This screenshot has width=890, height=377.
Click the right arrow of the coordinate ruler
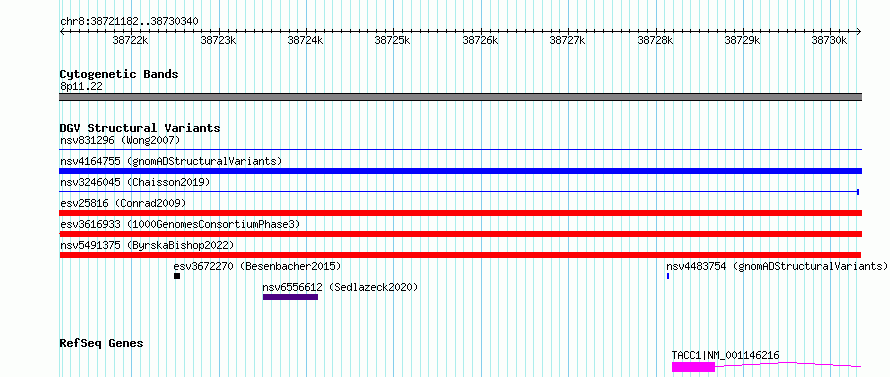pos(858,31)
